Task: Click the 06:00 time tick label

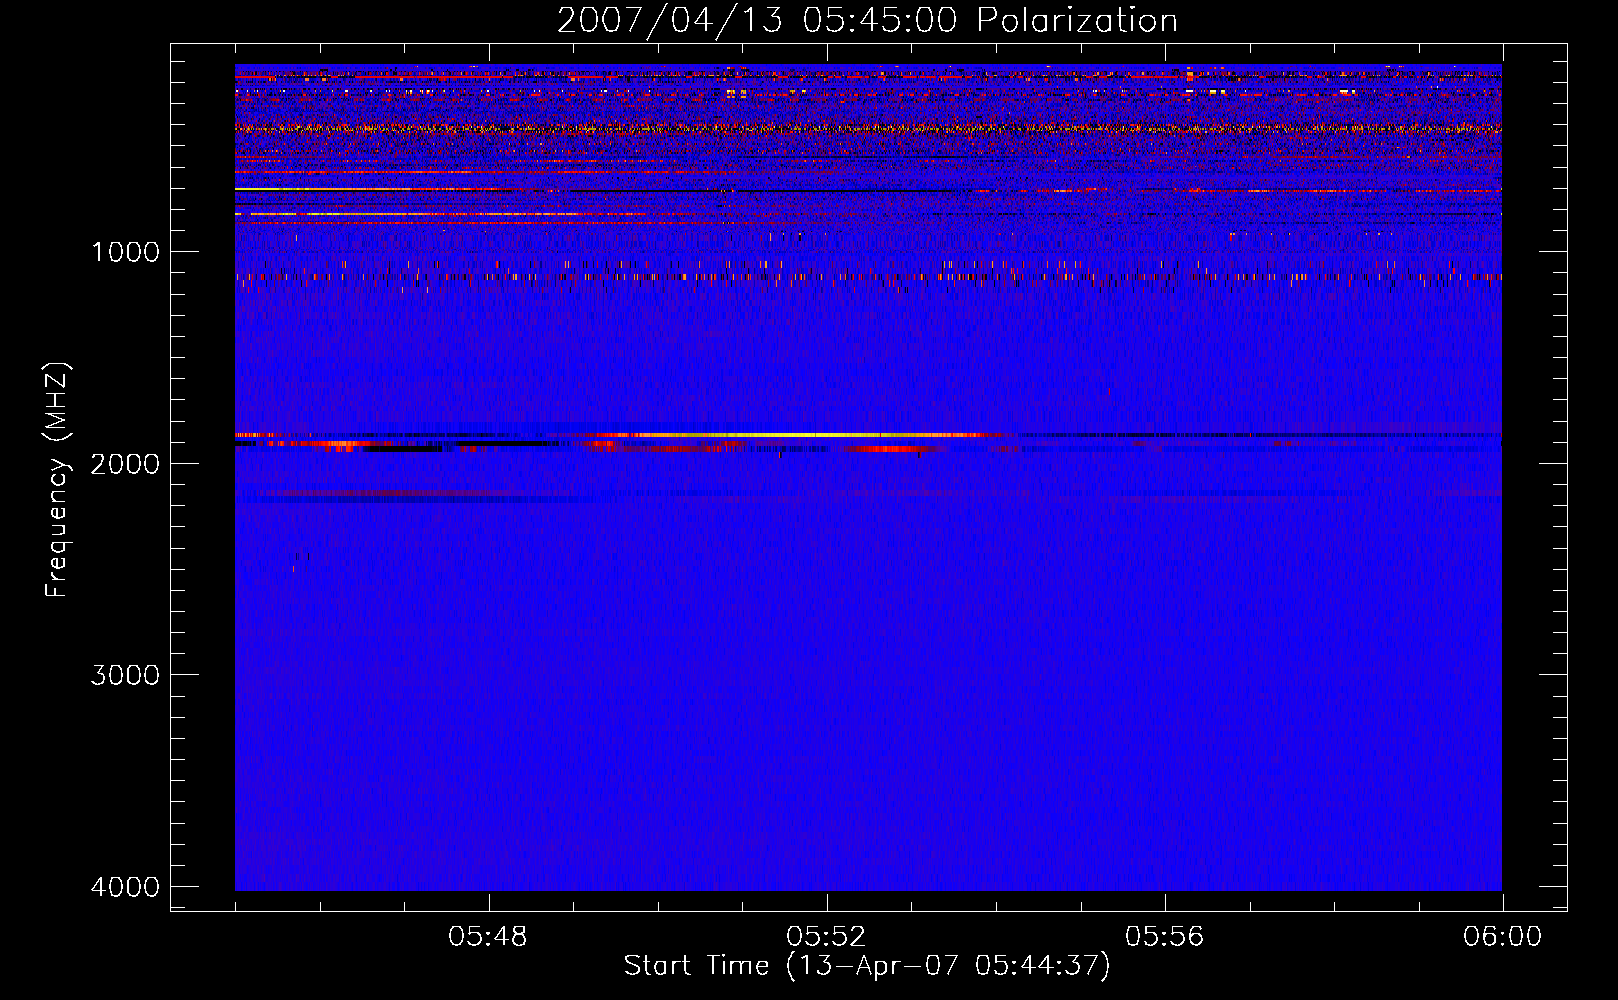Action: [x=1502, y=937]
